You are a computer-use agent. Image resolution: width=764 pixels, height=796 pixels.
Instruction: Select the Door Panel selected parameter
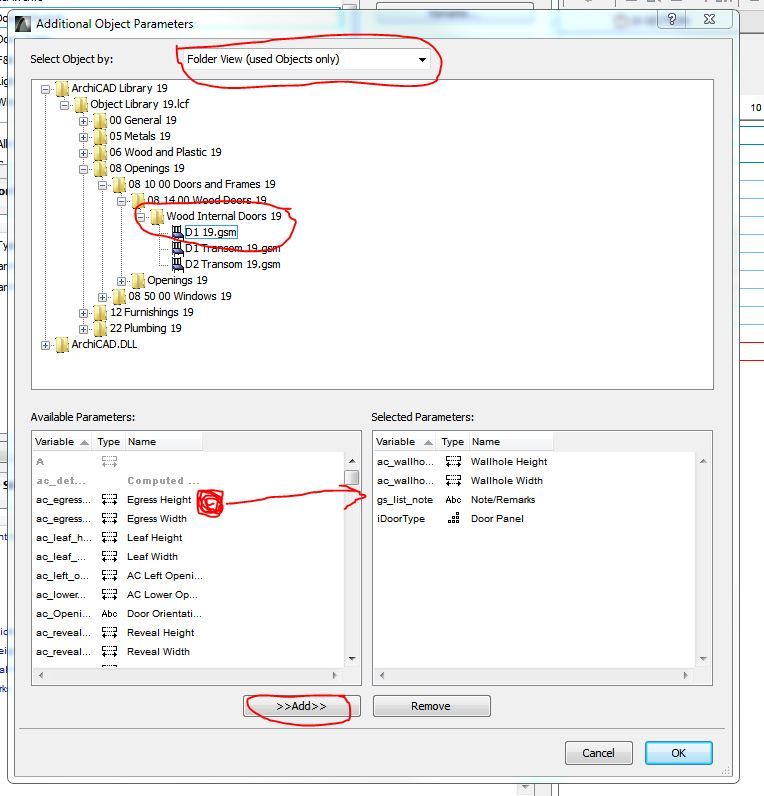(497, 519)
